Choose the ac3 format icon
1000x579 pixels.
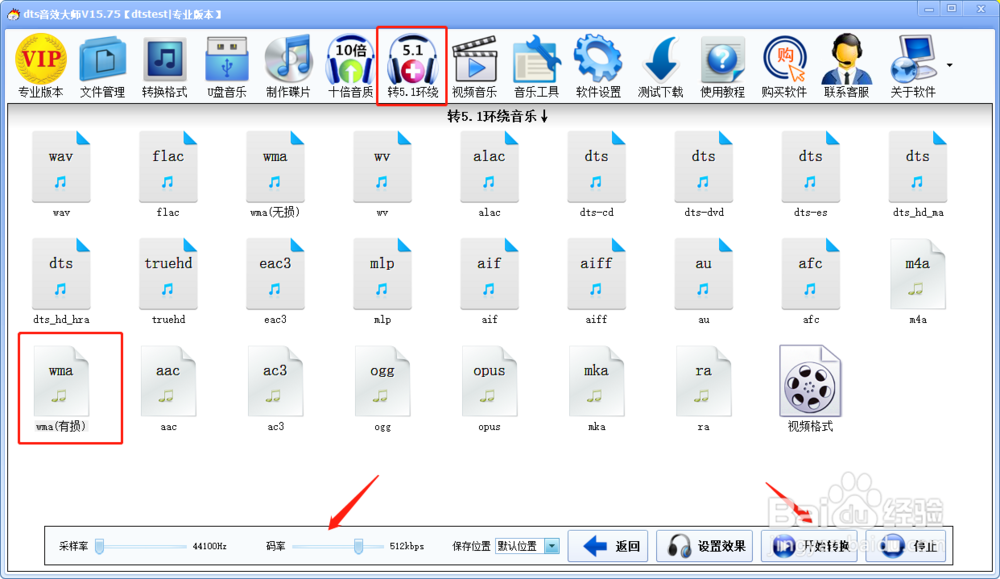275,389
